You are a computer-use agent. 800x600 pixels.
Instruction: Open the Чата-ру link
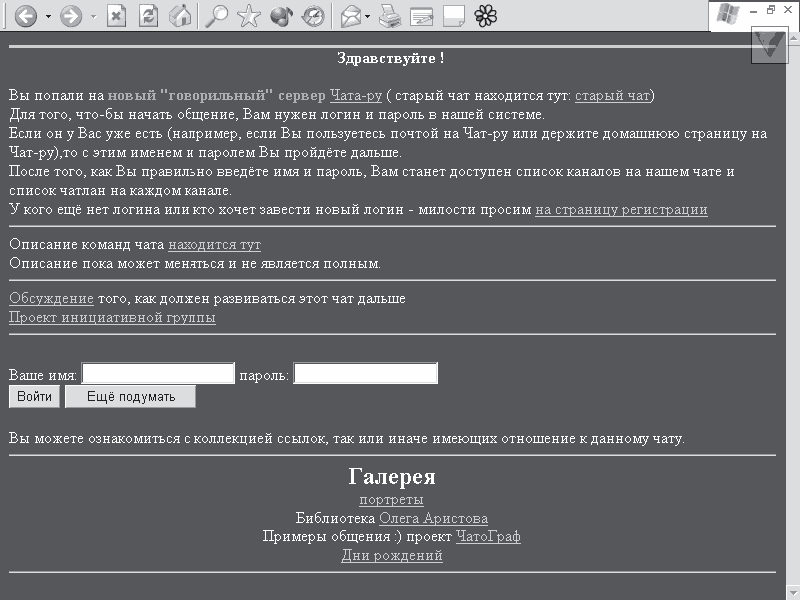tap(356, 95)
